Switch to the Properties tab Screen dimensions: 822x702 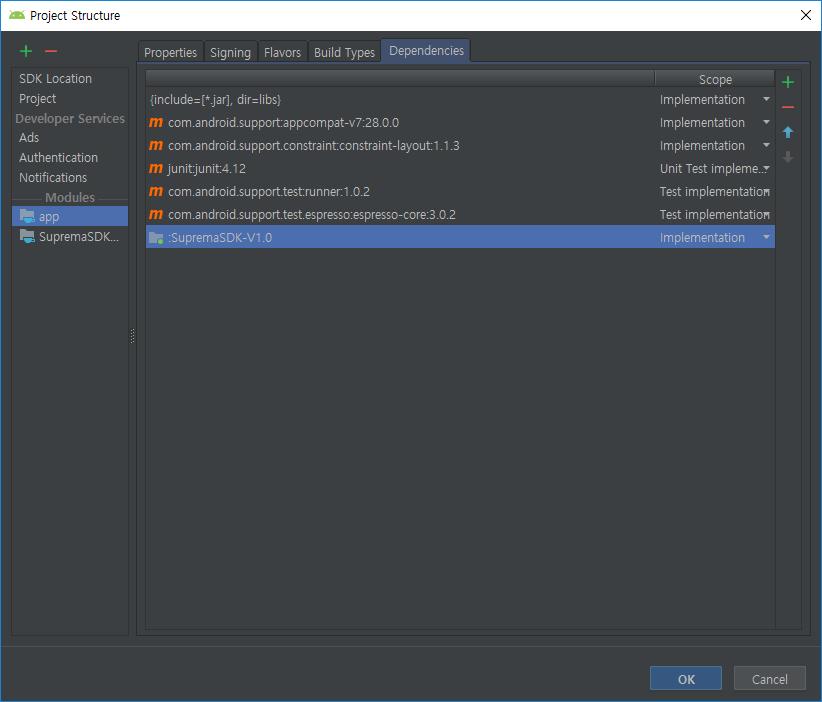click(x=171, y=53)
